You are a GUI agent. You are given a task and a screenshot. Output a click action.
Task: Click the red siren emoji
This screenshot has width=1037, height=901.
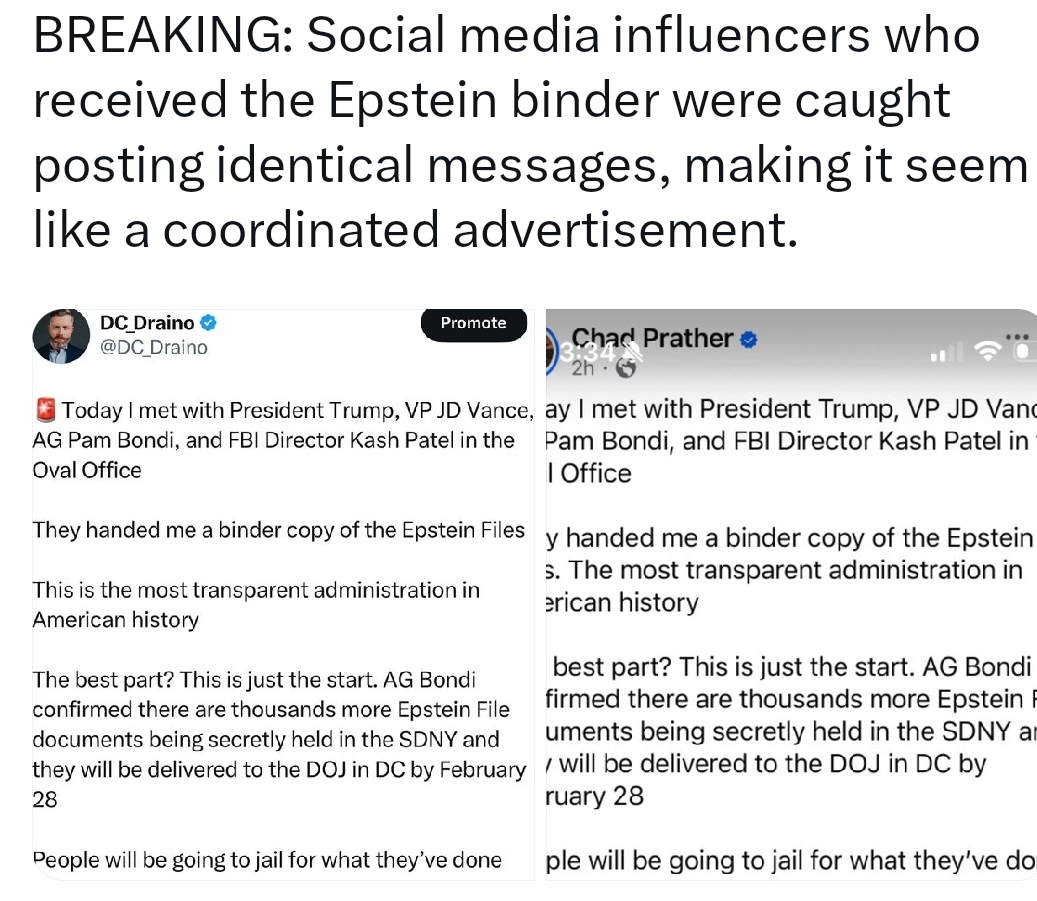click(44, 409)
